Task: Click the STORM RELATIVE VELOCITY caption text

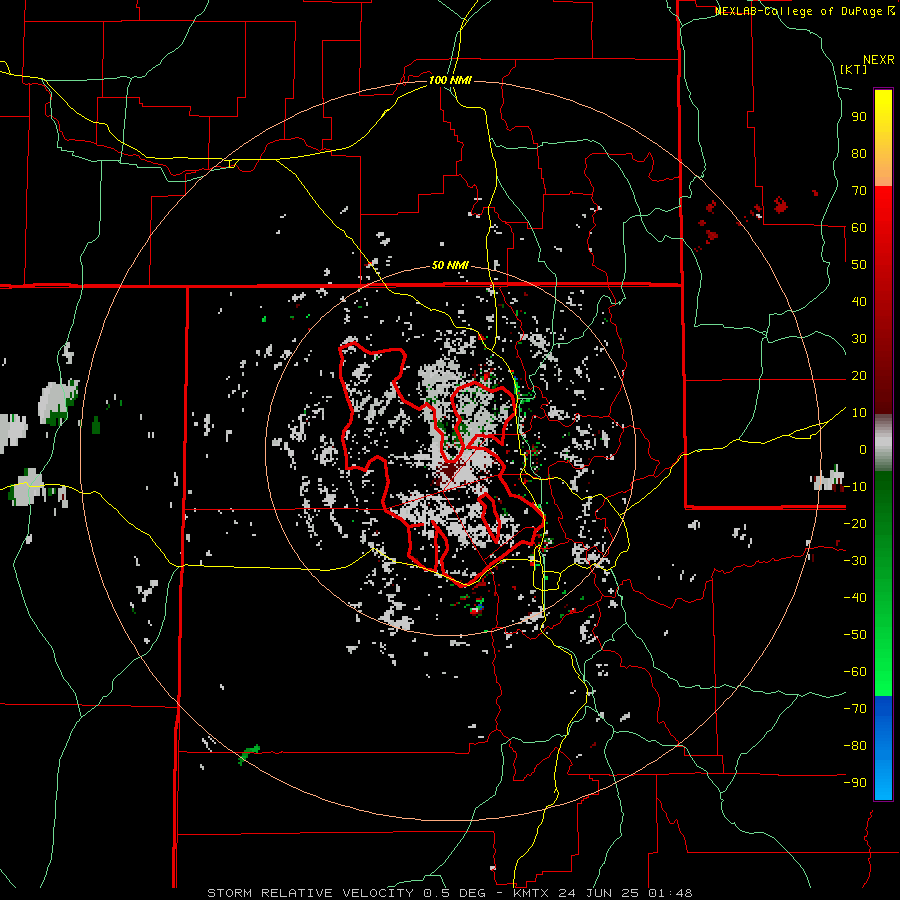Action: coord(310,893)
